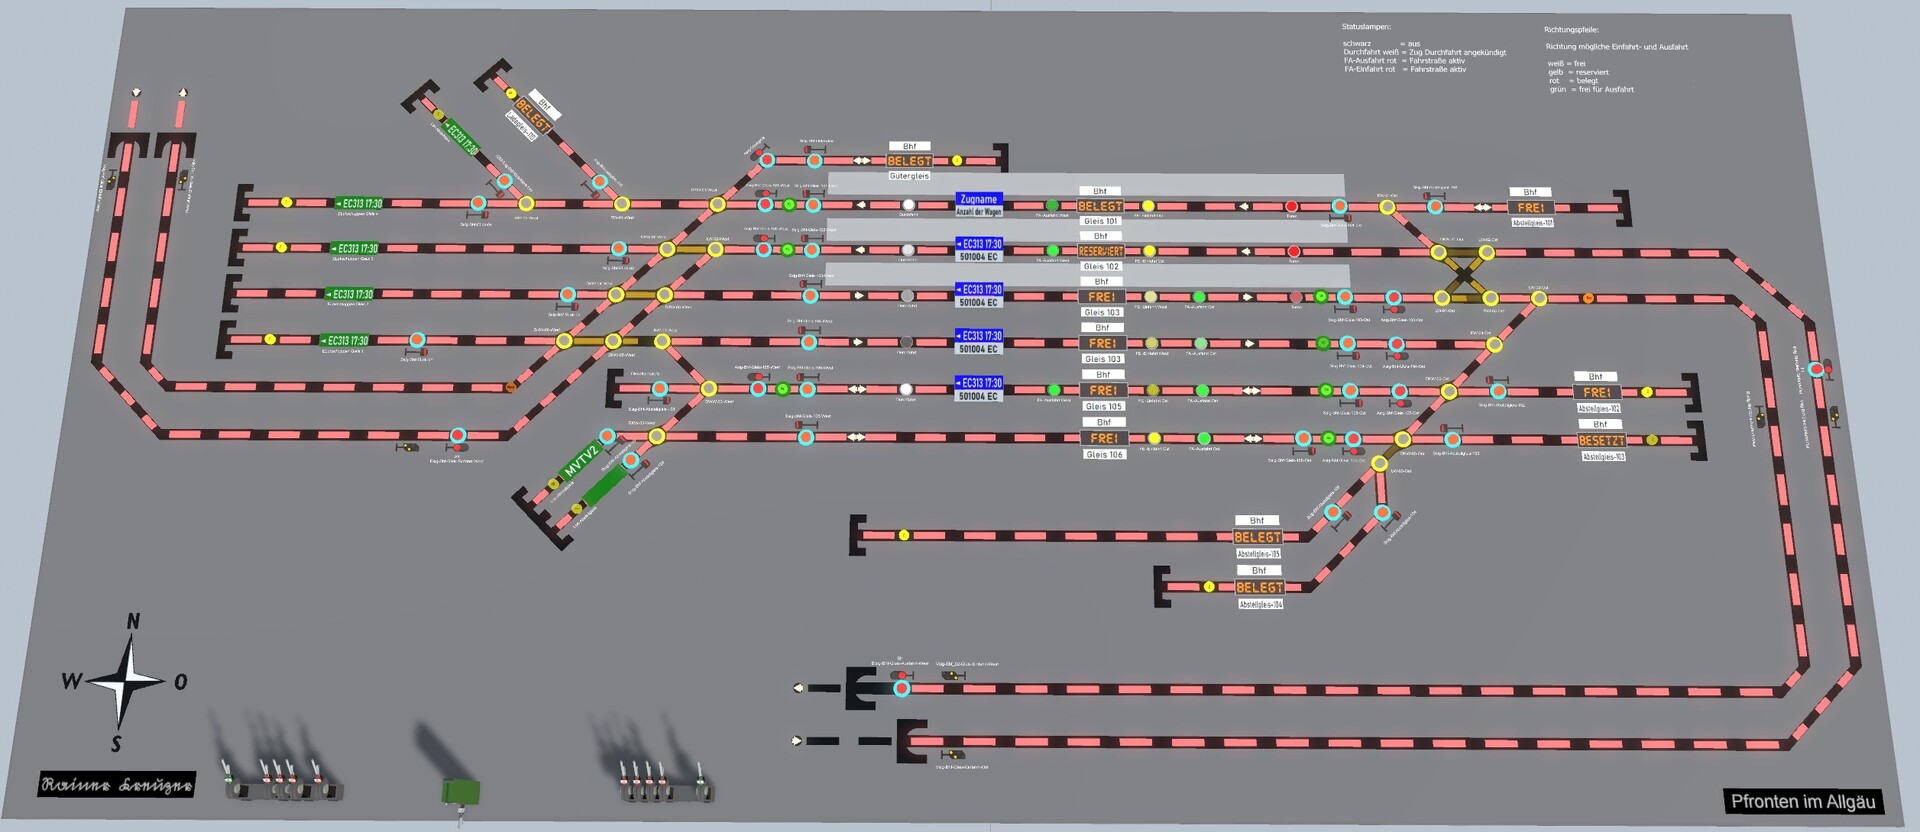Click the BELEGT display above Abstellgleis-105
Image resolution: width=1920 pixels, height=832 pixels.
[x=1257, y=537]
